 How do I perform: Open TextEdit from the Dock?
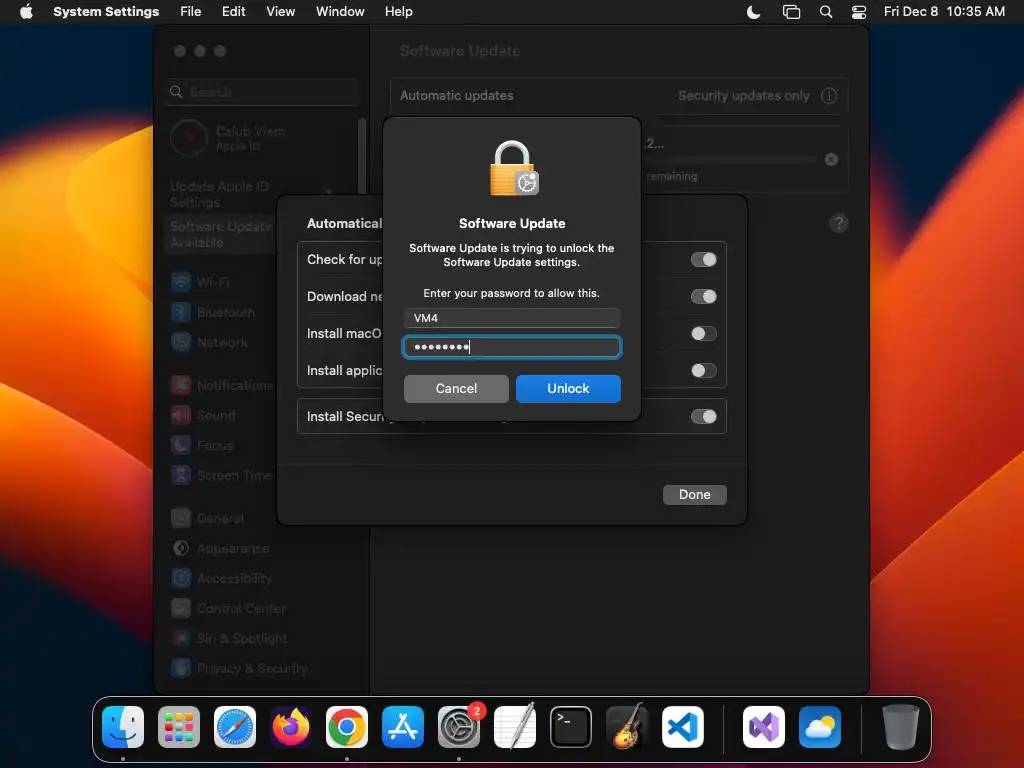[x=515, y=727]
